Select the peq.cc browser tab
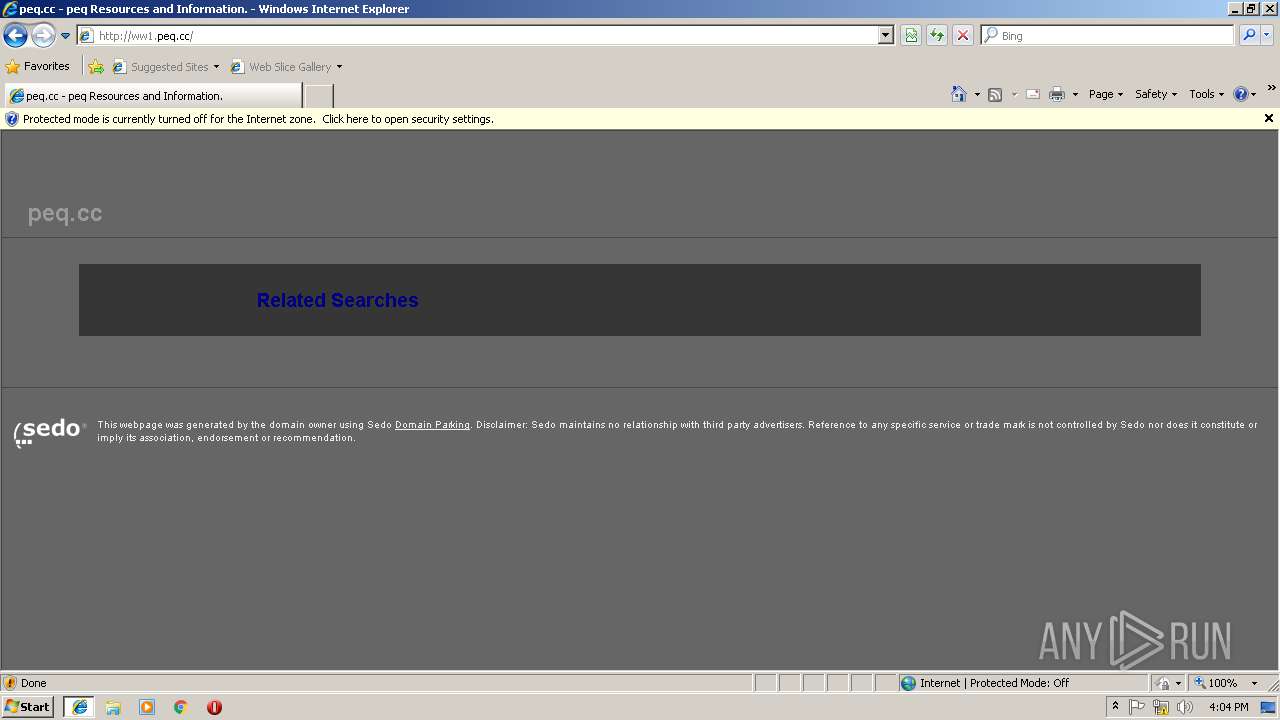 tap(152, 96)
